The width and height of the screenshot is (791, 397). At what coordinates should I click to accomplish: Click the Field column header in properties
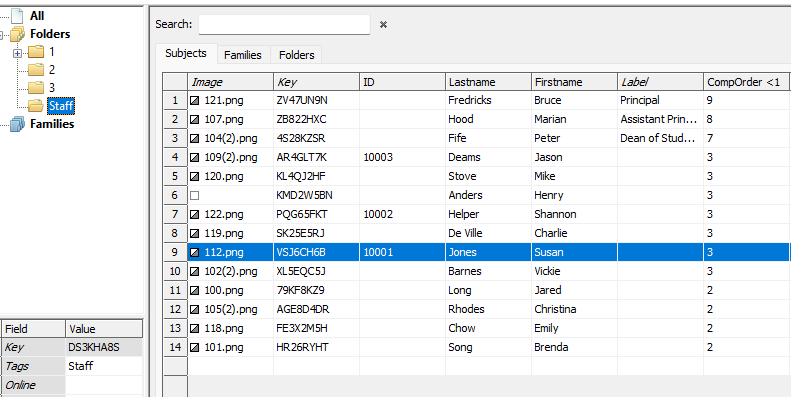click(33, 329)
